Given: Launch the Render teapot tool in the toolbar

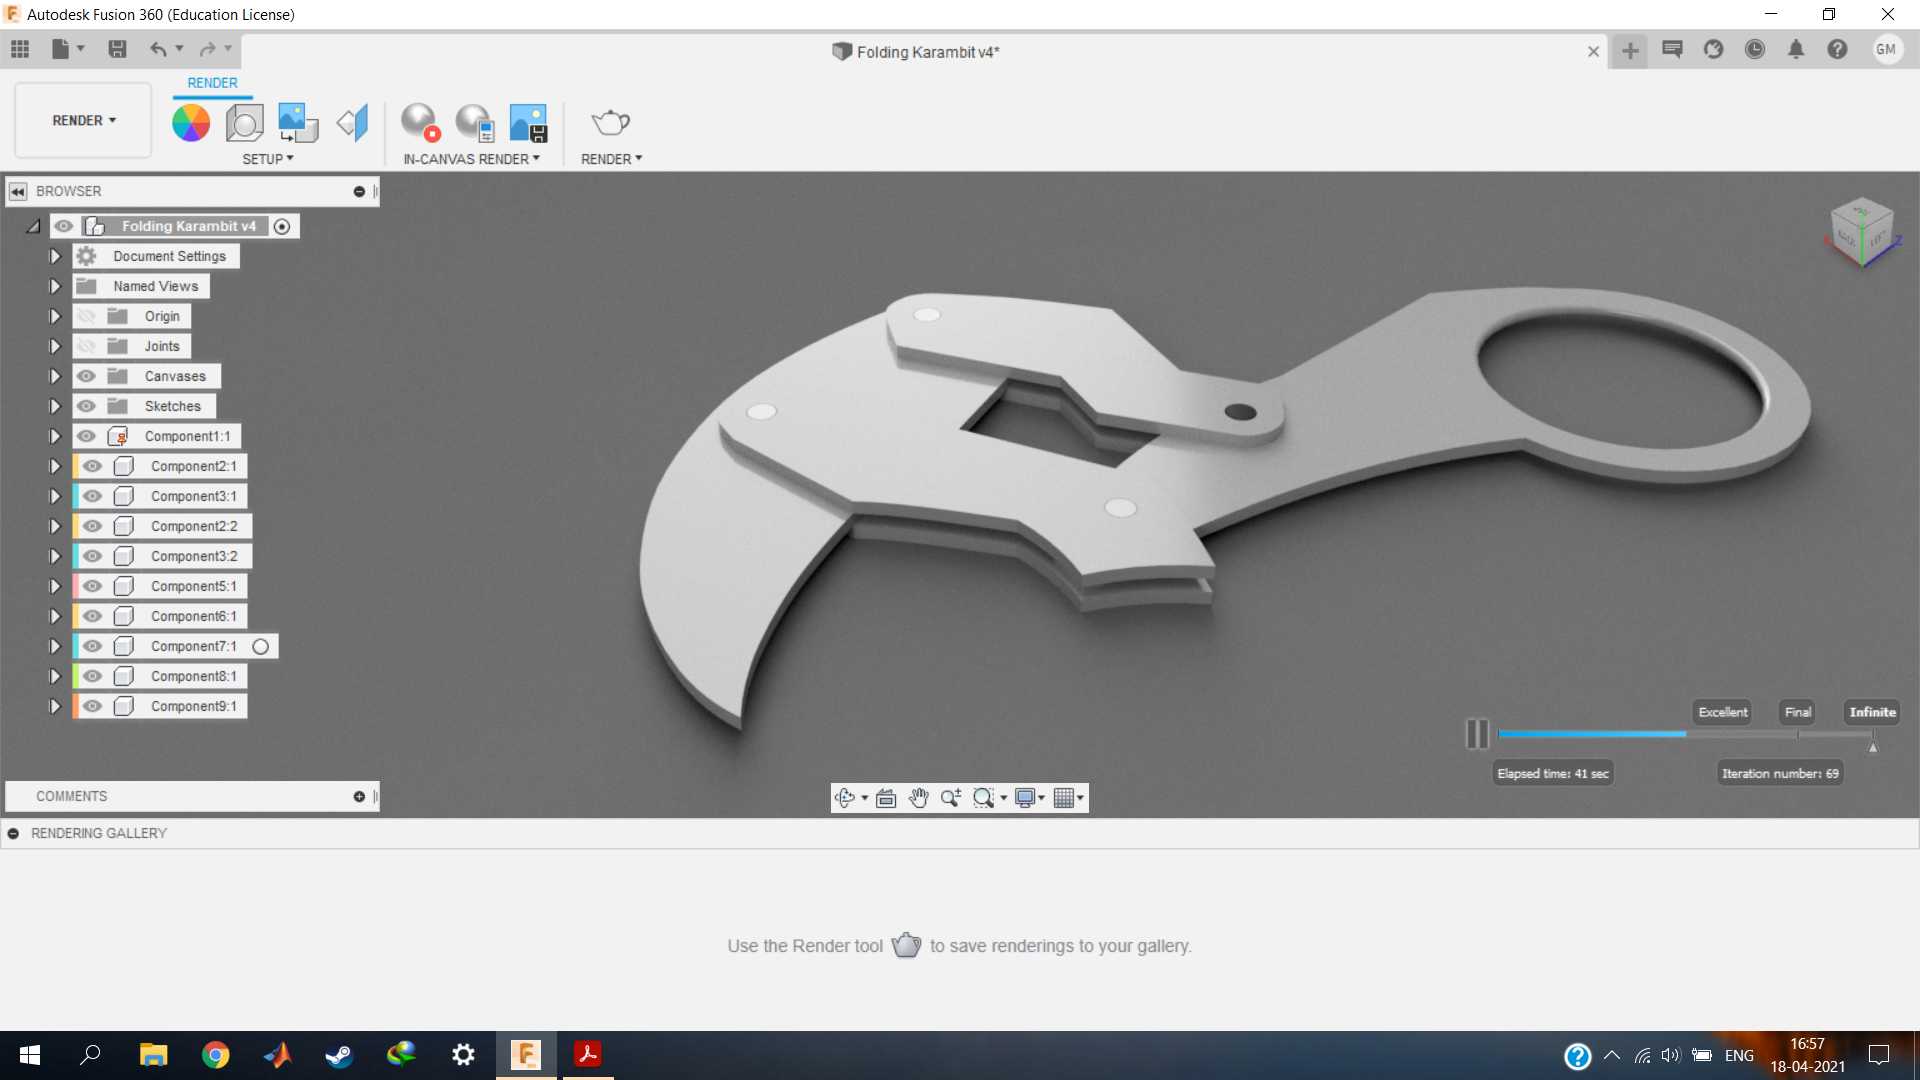Looking at the screenshot, I should 610,123.
